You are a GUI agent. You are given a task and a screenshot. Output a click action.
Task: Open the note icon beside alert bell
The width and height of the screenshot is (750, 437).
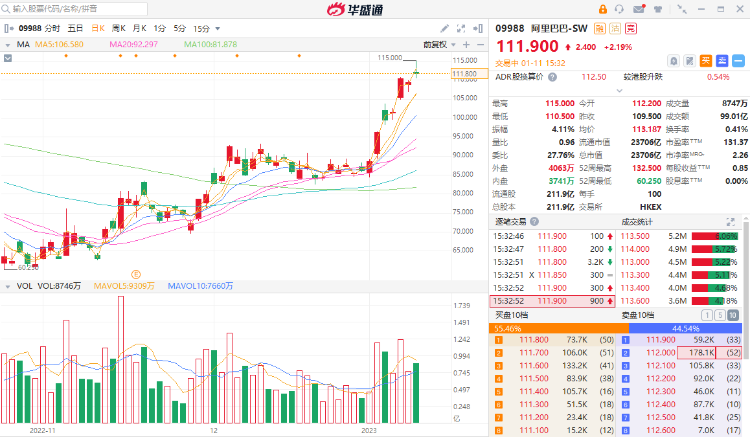tap(689, 61)
